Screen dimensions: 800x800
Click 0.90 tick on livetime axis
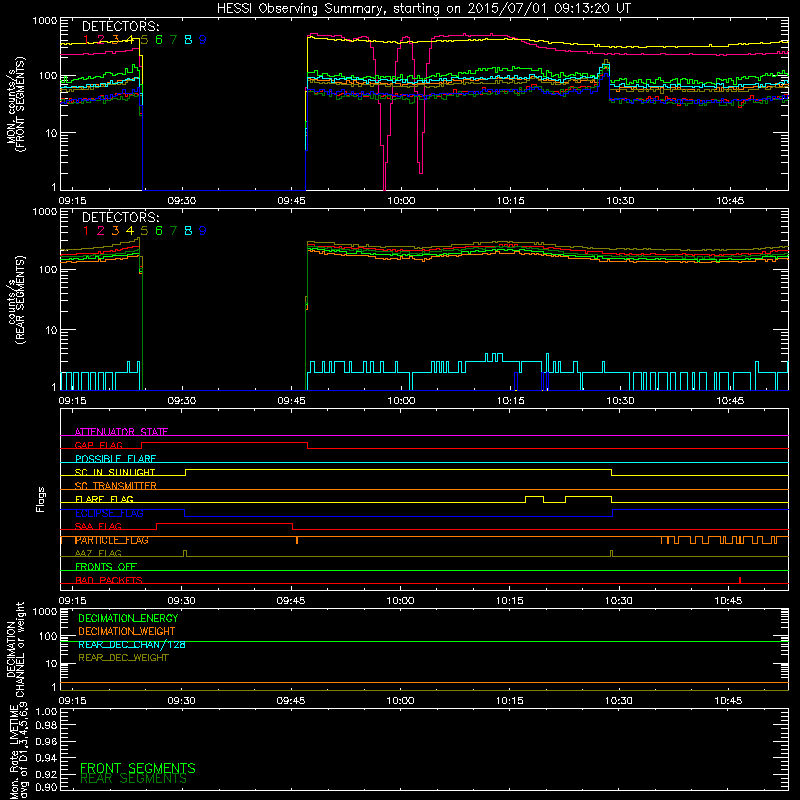46,788
